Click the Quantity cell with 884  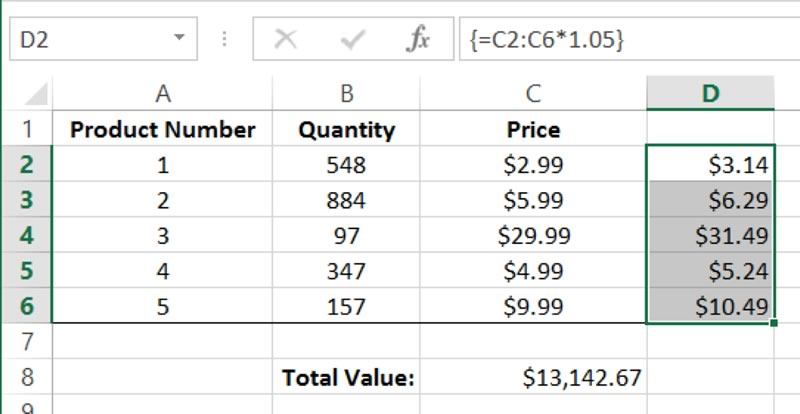point(347,201)
